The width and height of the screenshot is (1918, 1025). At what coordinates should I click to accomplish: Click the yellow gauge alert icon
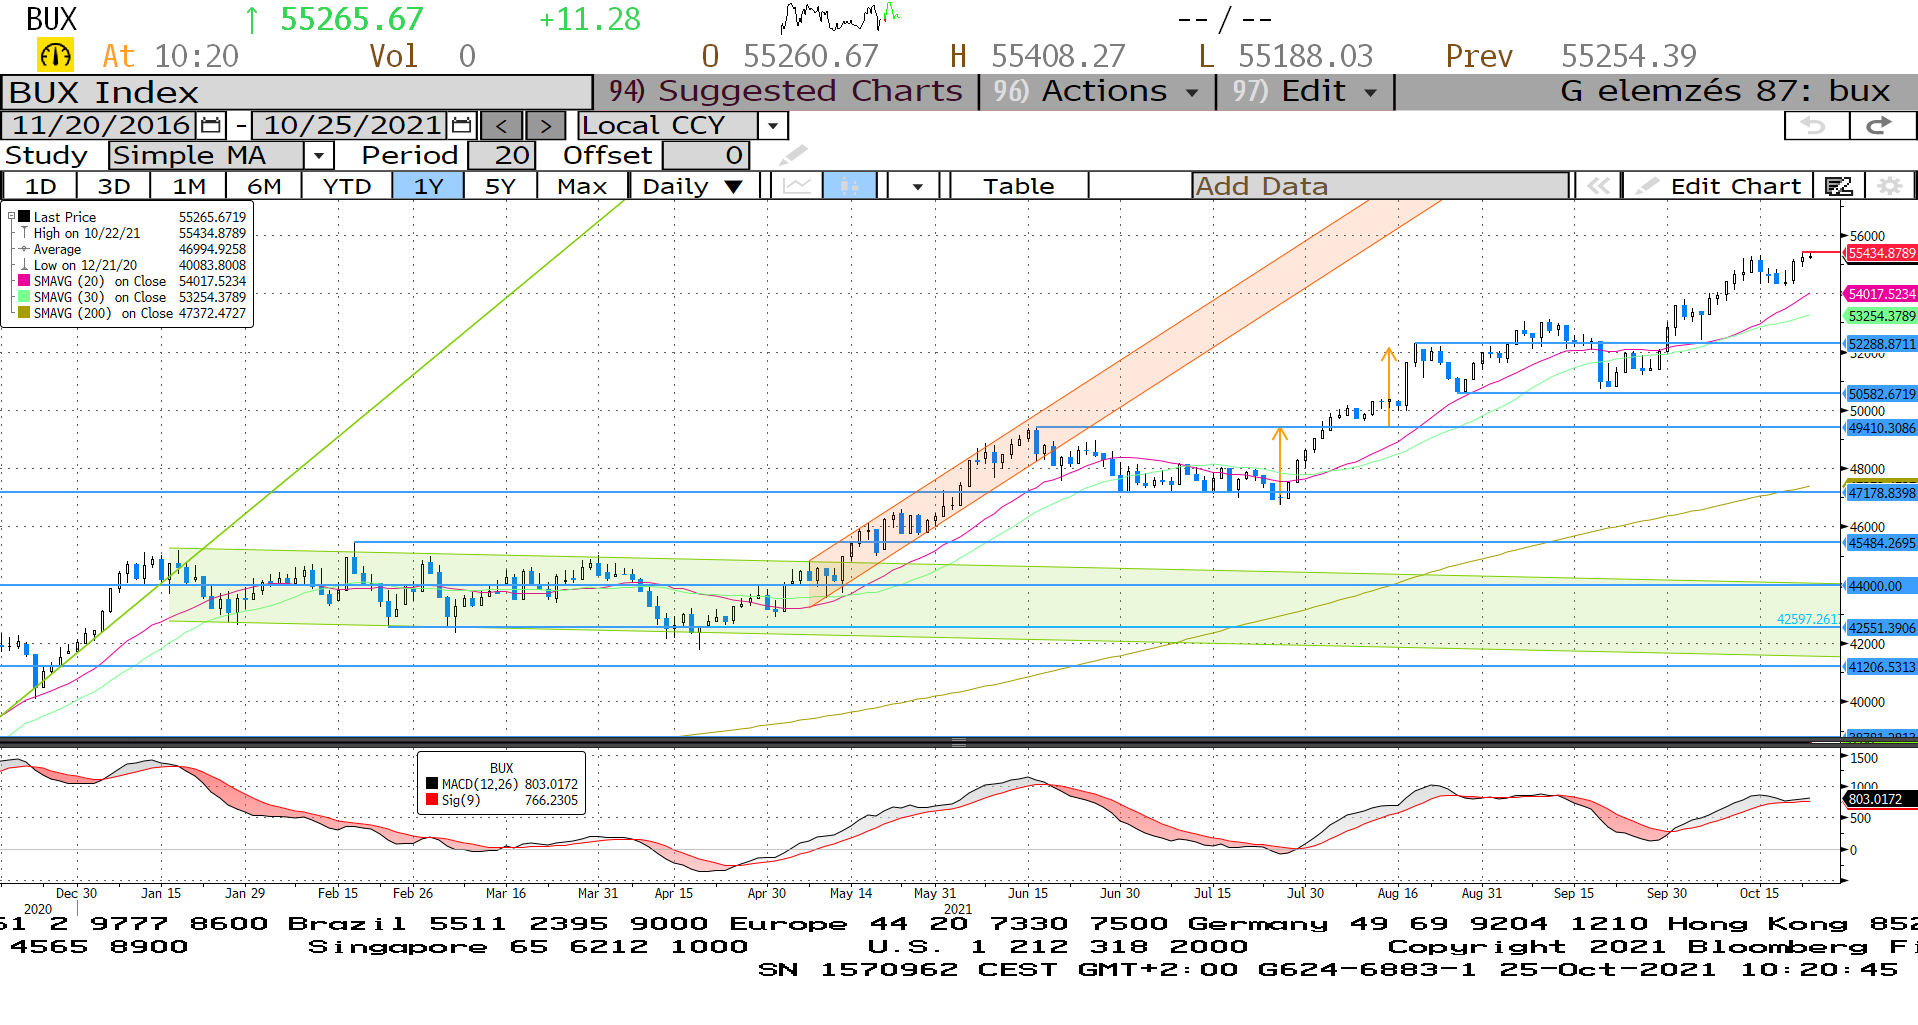(55, 55)
